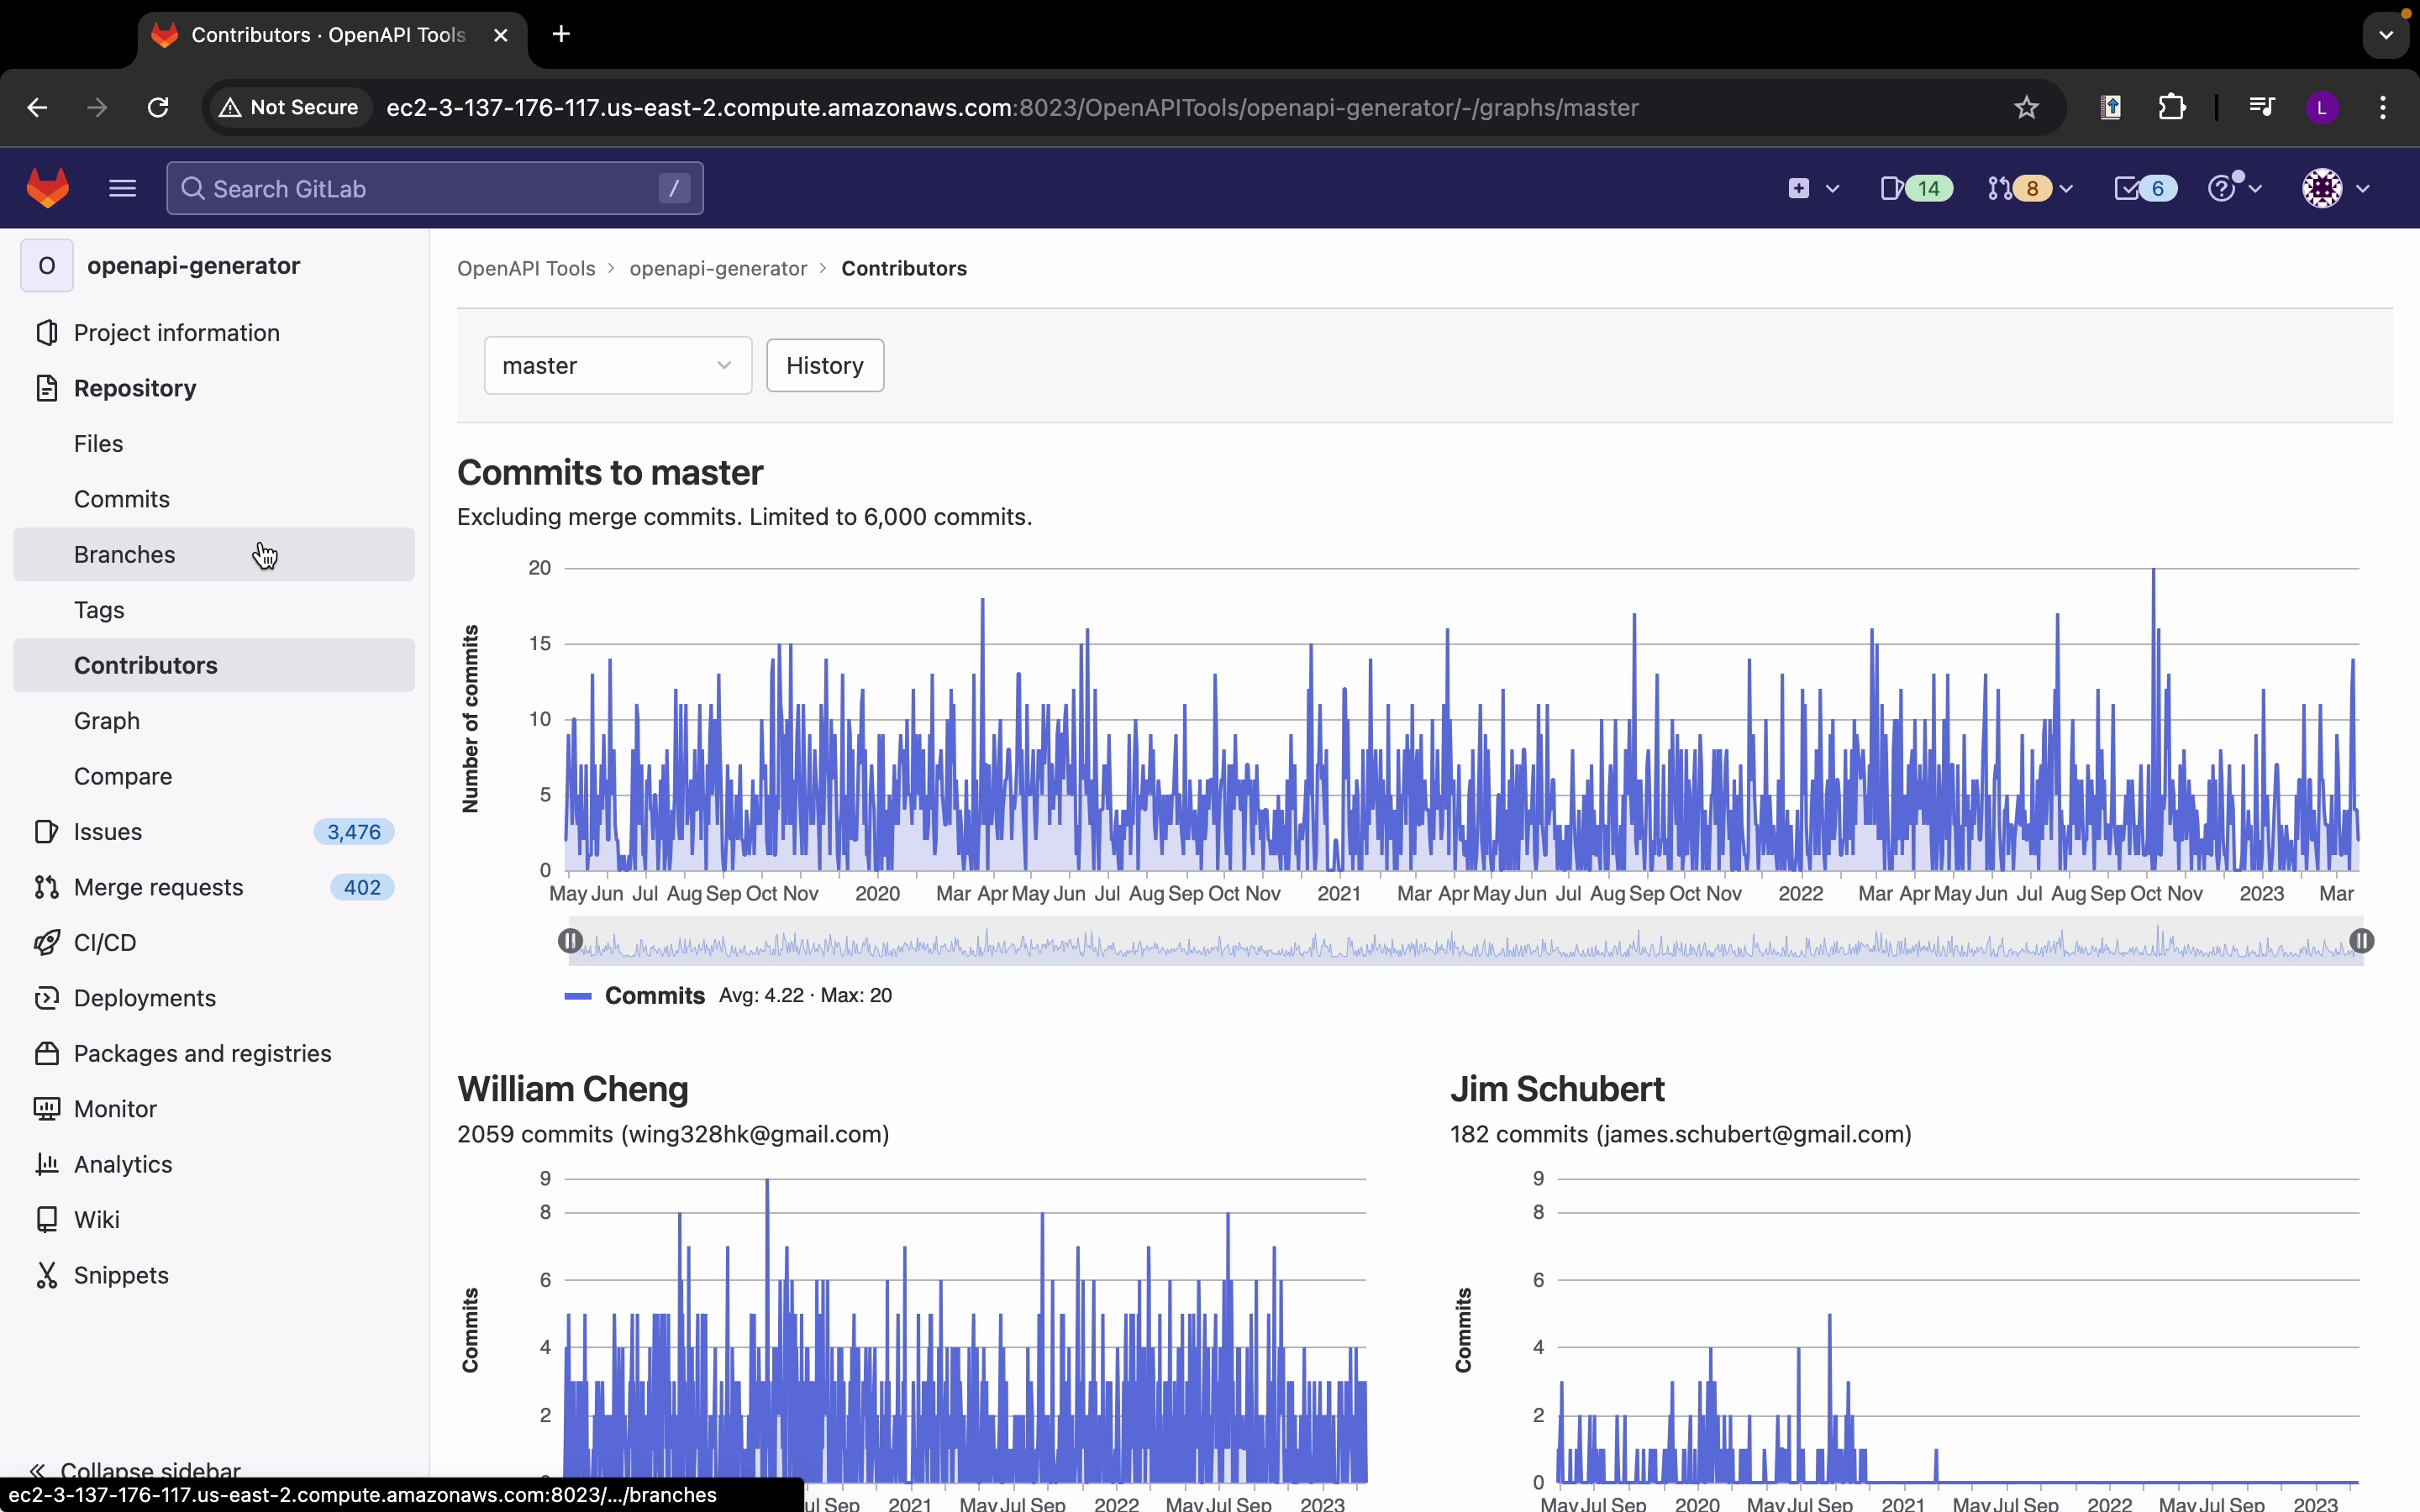Click the GitLab fox logo

pos(47,188)
